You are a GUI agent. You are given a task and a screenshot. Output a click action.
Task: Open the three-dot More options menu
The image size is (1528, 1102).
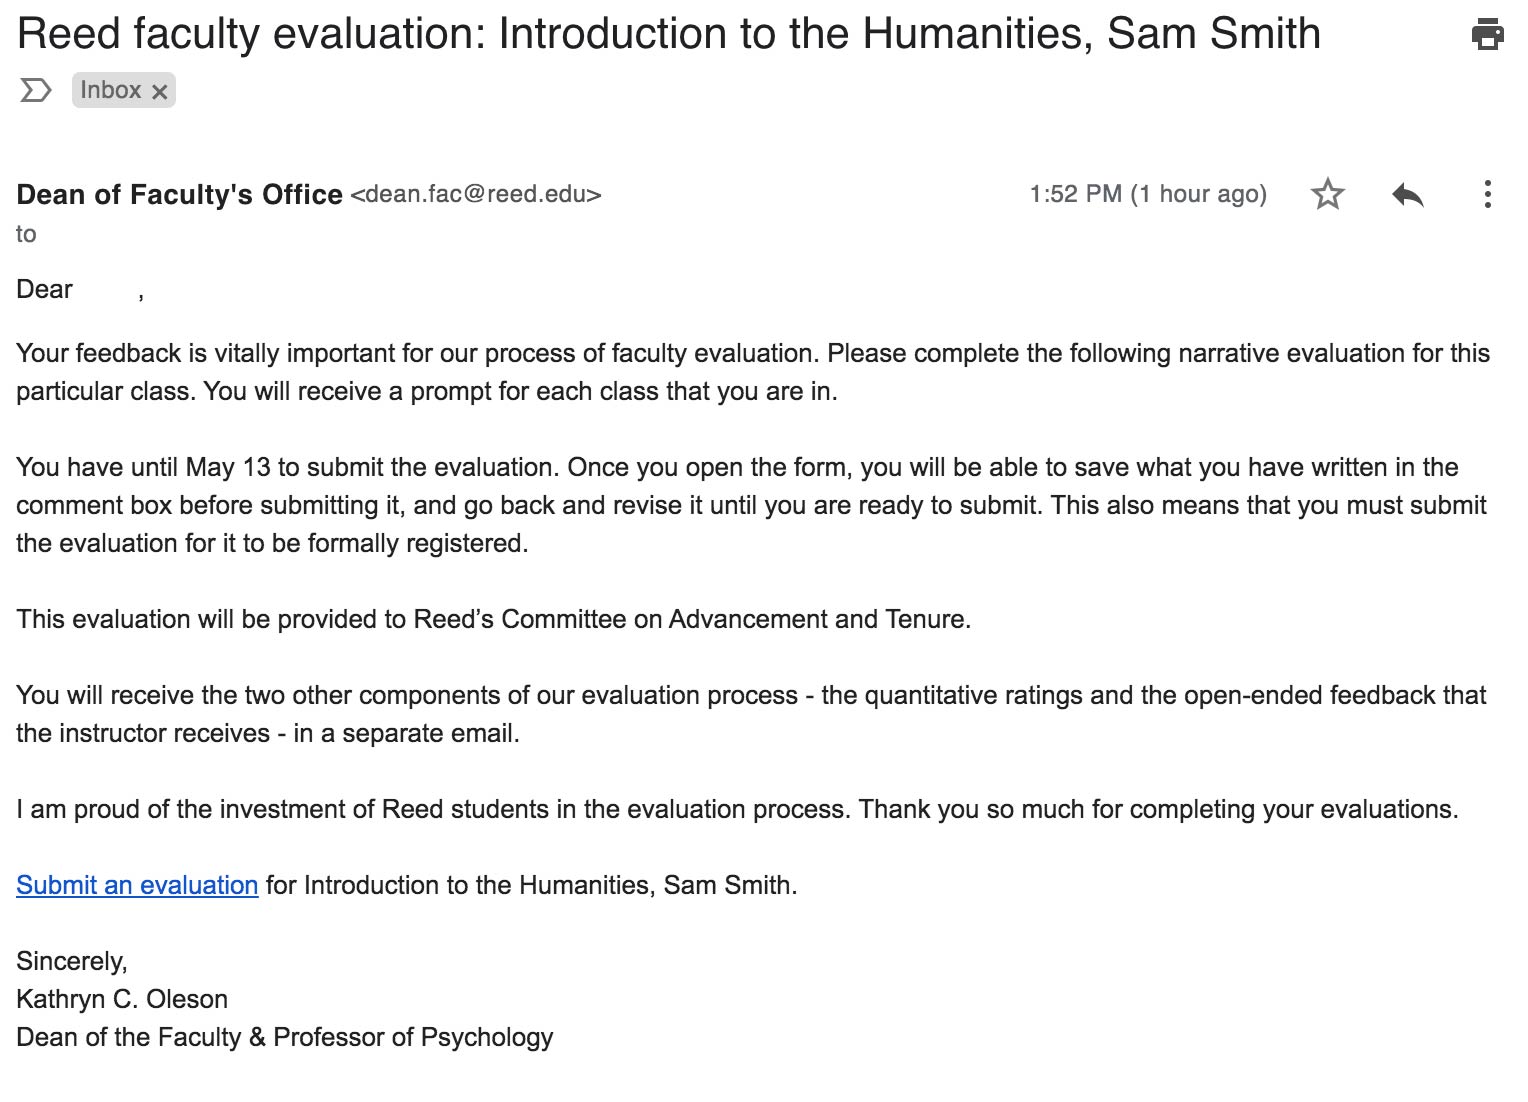(1487, 194)
